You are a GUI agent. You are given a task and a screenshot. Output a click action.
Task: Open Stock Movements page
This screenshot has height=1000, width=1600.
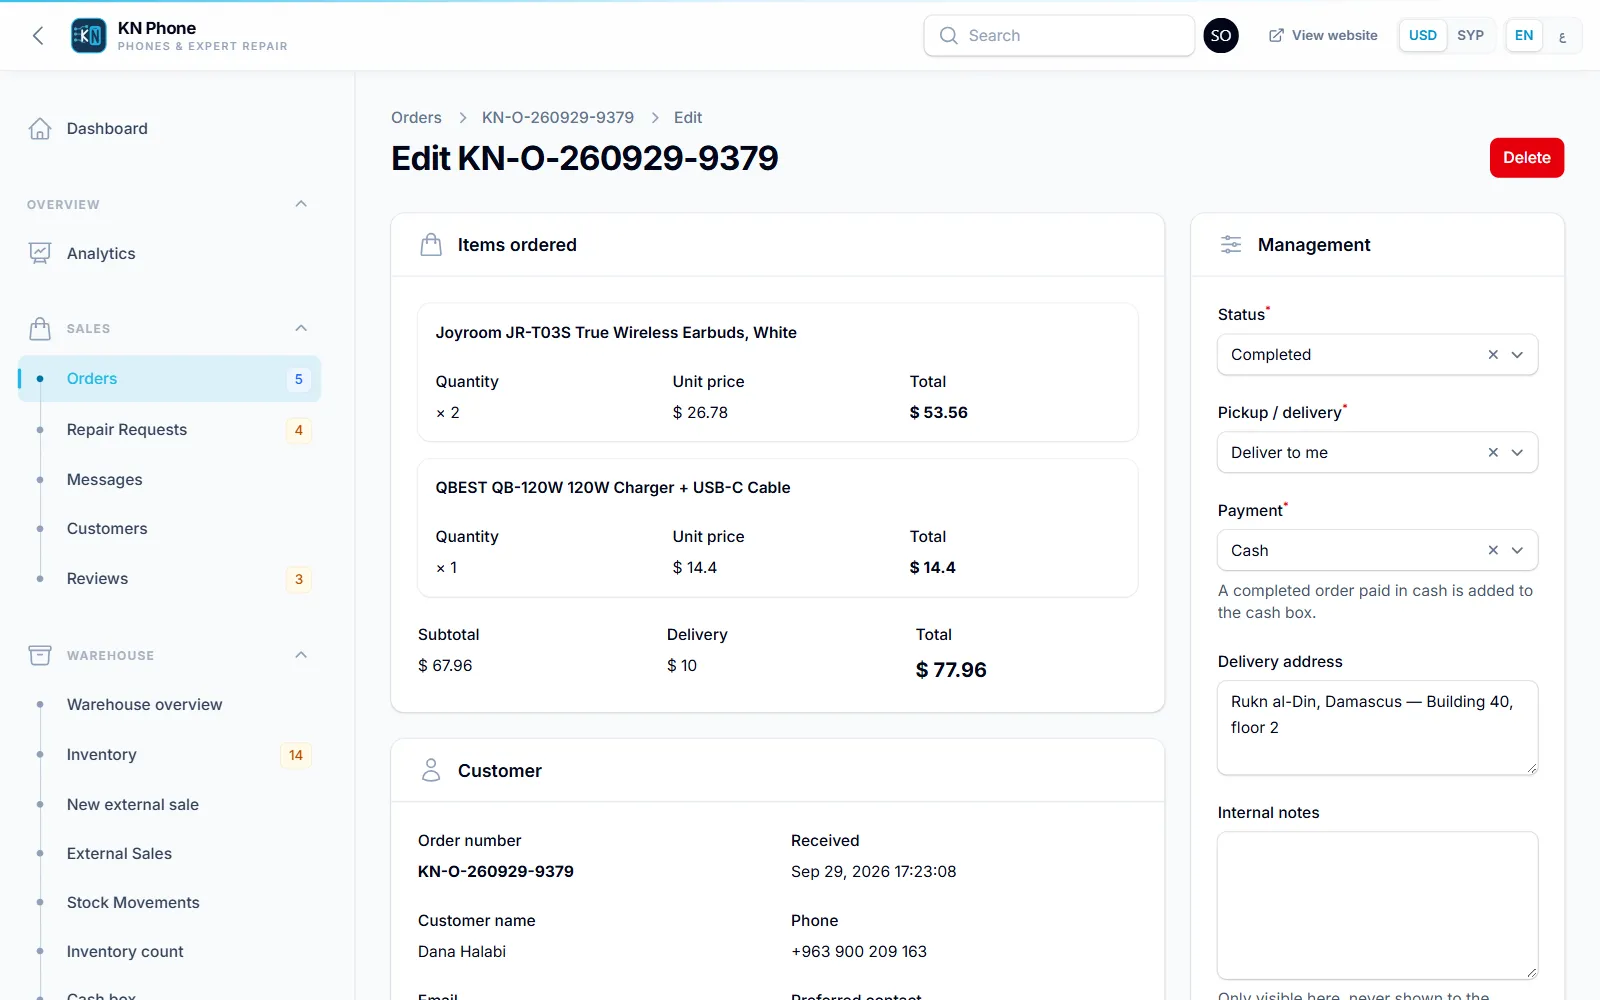tap(170, 903)
